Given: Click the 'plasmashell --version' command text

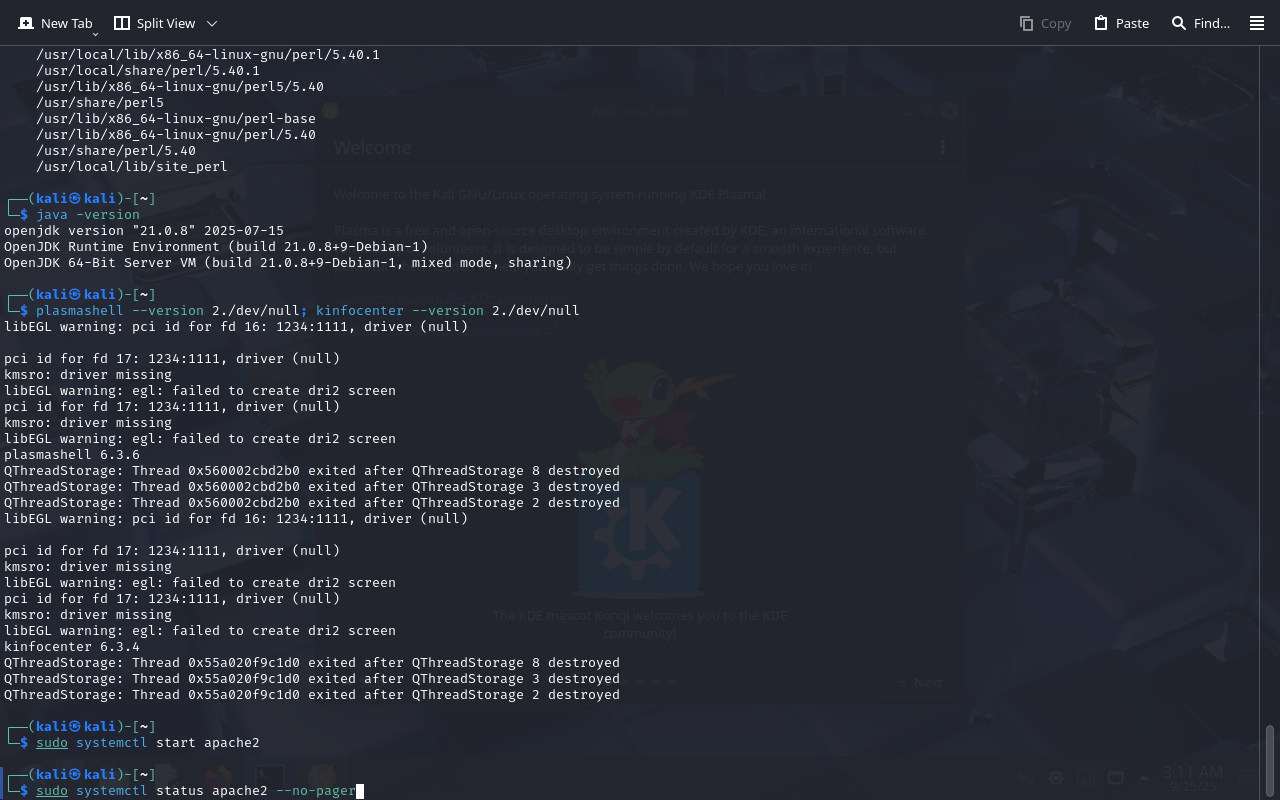Looking at the screenshot, I should tap(120, 311).
